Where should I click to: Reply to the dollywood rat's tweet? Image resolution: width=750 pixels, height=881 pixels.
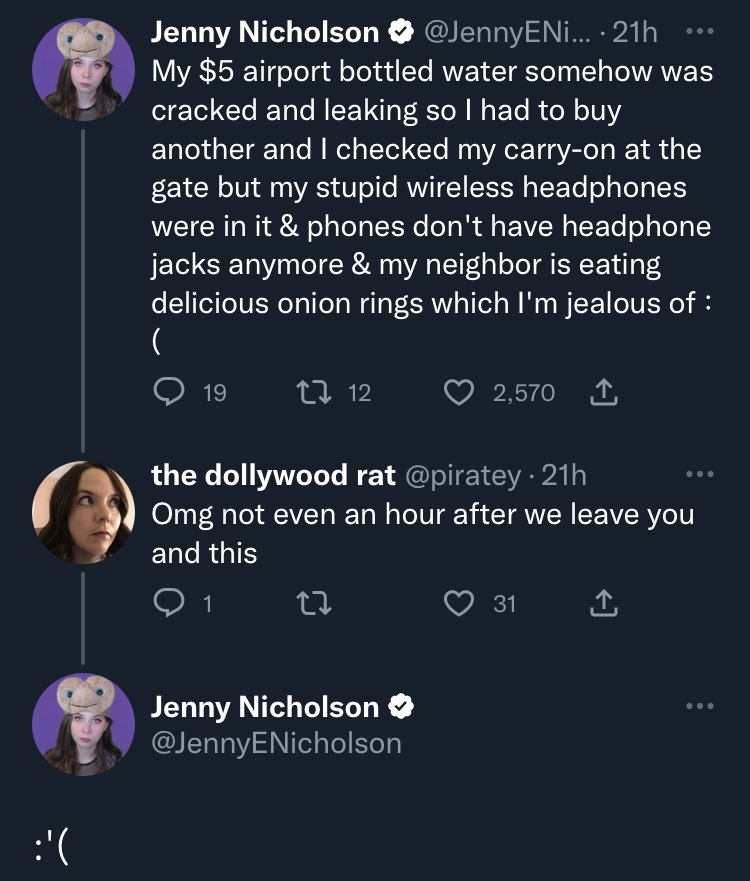(x=166, y=602)
